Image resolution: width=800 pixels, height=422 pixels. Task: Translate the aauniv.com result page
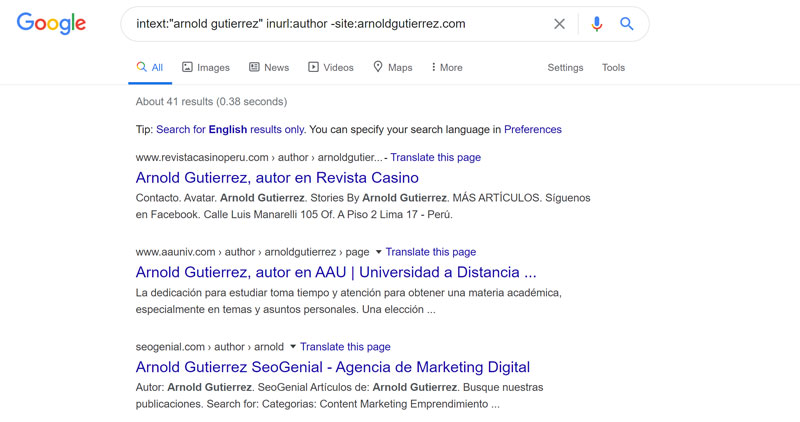pos(431,252)
